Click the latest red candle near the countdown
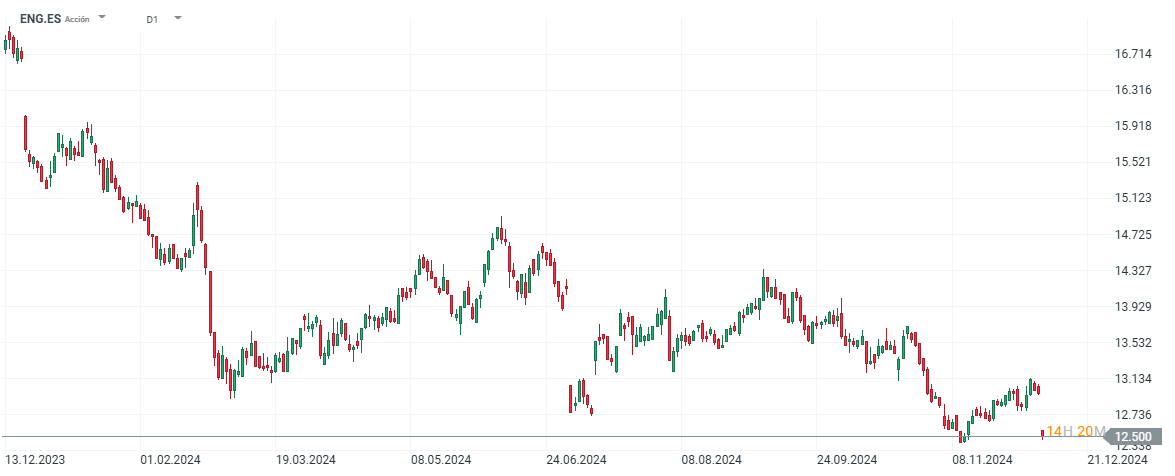This screenshot has height=476, width=1175. tap(1042, 433)
